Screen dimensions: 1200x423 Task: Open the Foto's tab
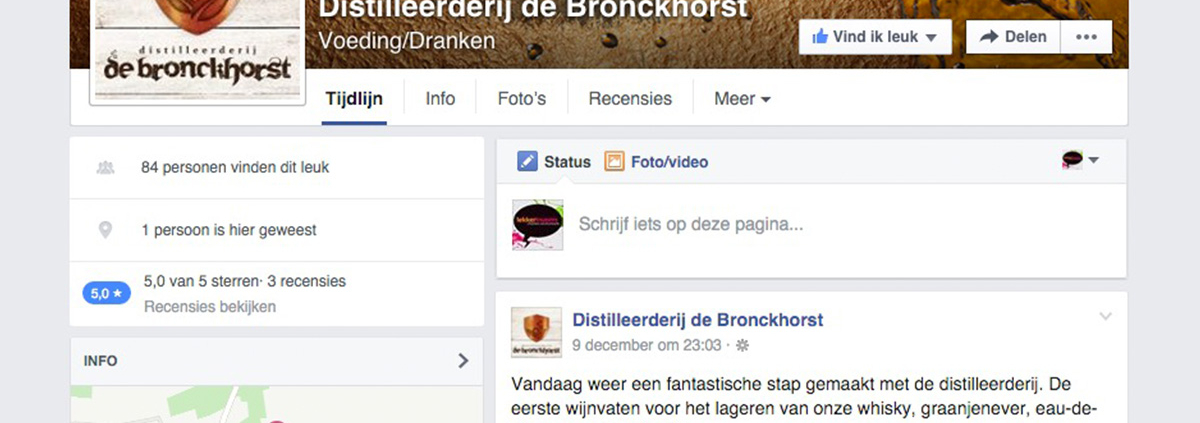point(522,99)
